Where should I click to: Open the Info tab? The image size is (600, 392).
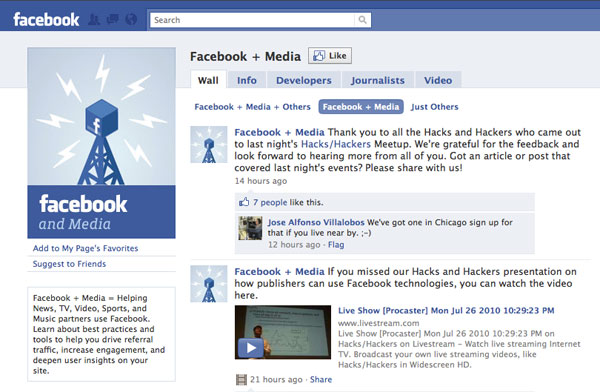pos(247,80)
